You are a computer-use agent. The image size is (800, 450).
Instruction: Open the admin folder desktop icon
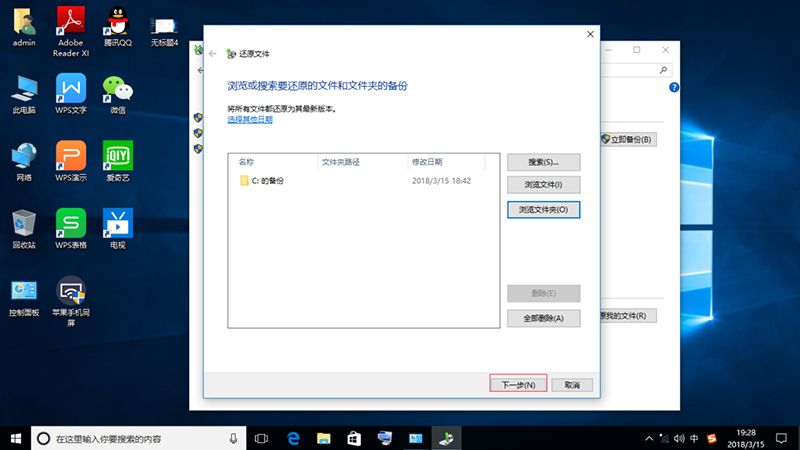[x=24, y=27]
